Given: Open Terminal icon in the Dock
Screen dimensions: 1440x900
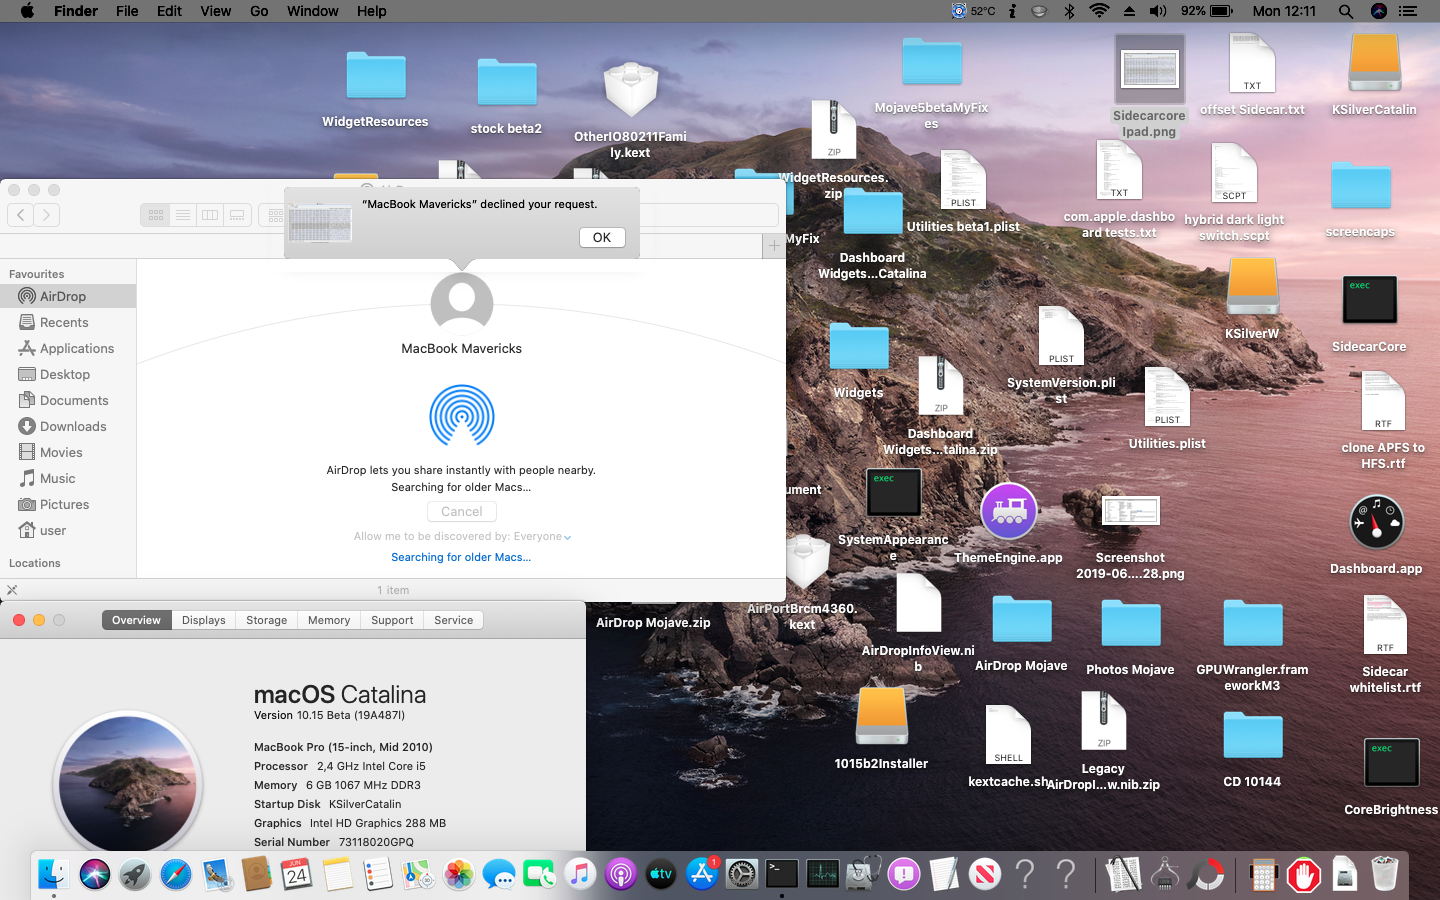Looking at the screenshot, I should pyautogui.click(x=782, y=874).
